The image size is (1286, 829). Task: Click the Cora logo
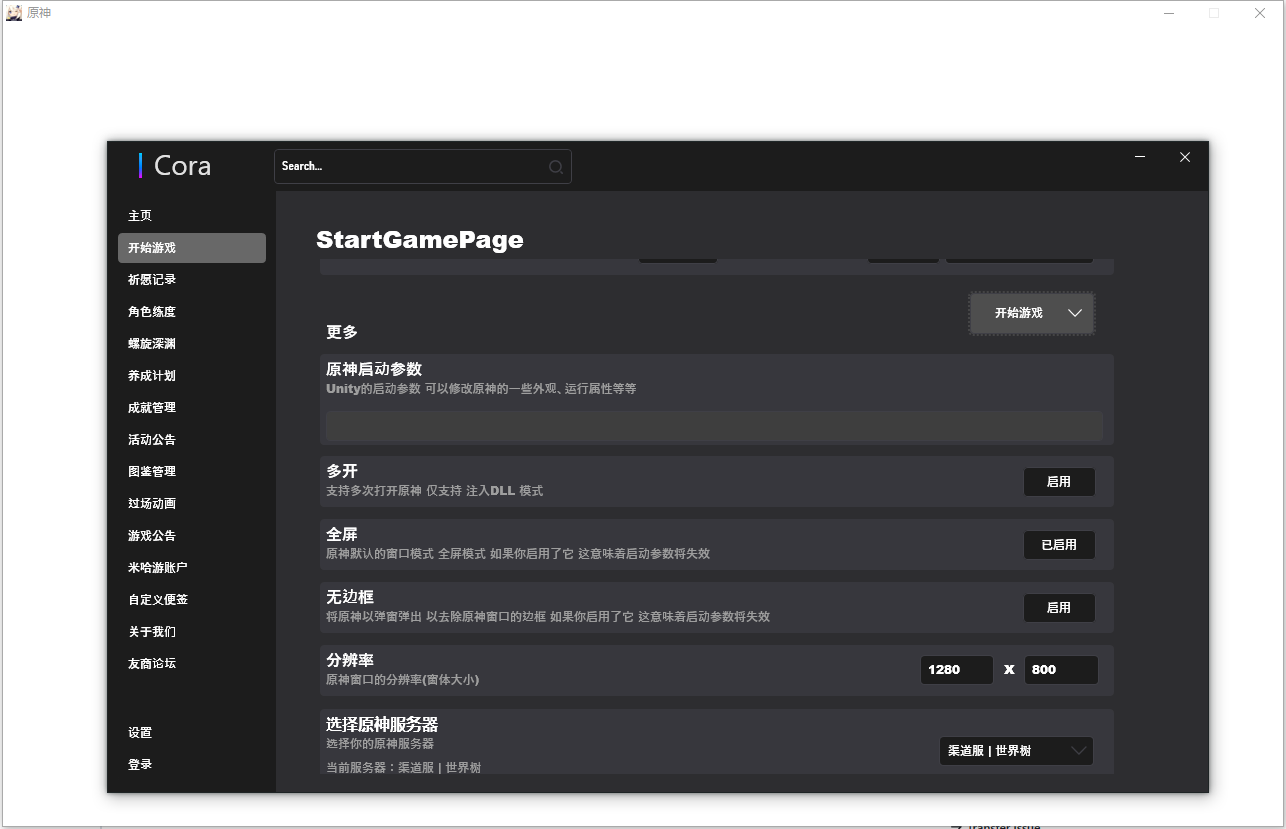coord(176,166)
